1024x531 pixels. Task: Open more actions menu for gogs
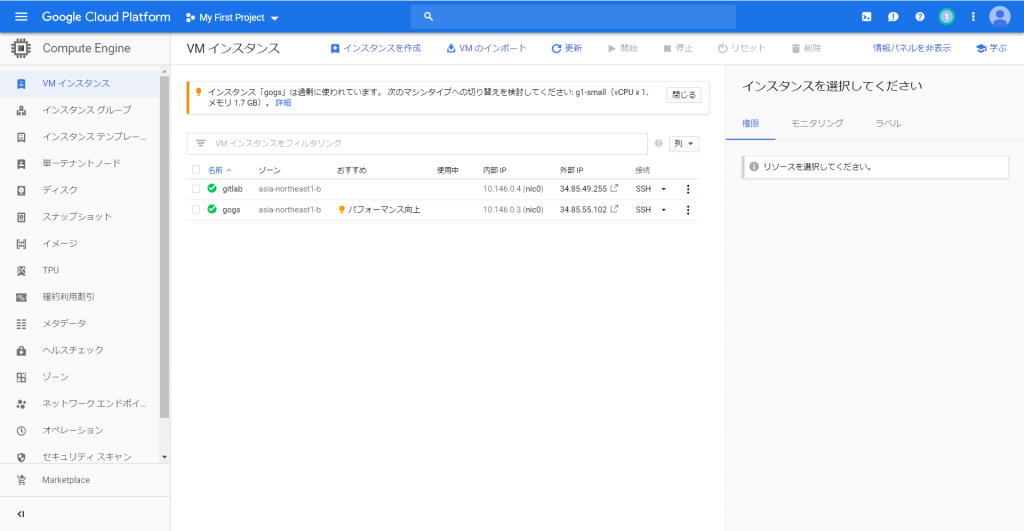coord(687,210)
